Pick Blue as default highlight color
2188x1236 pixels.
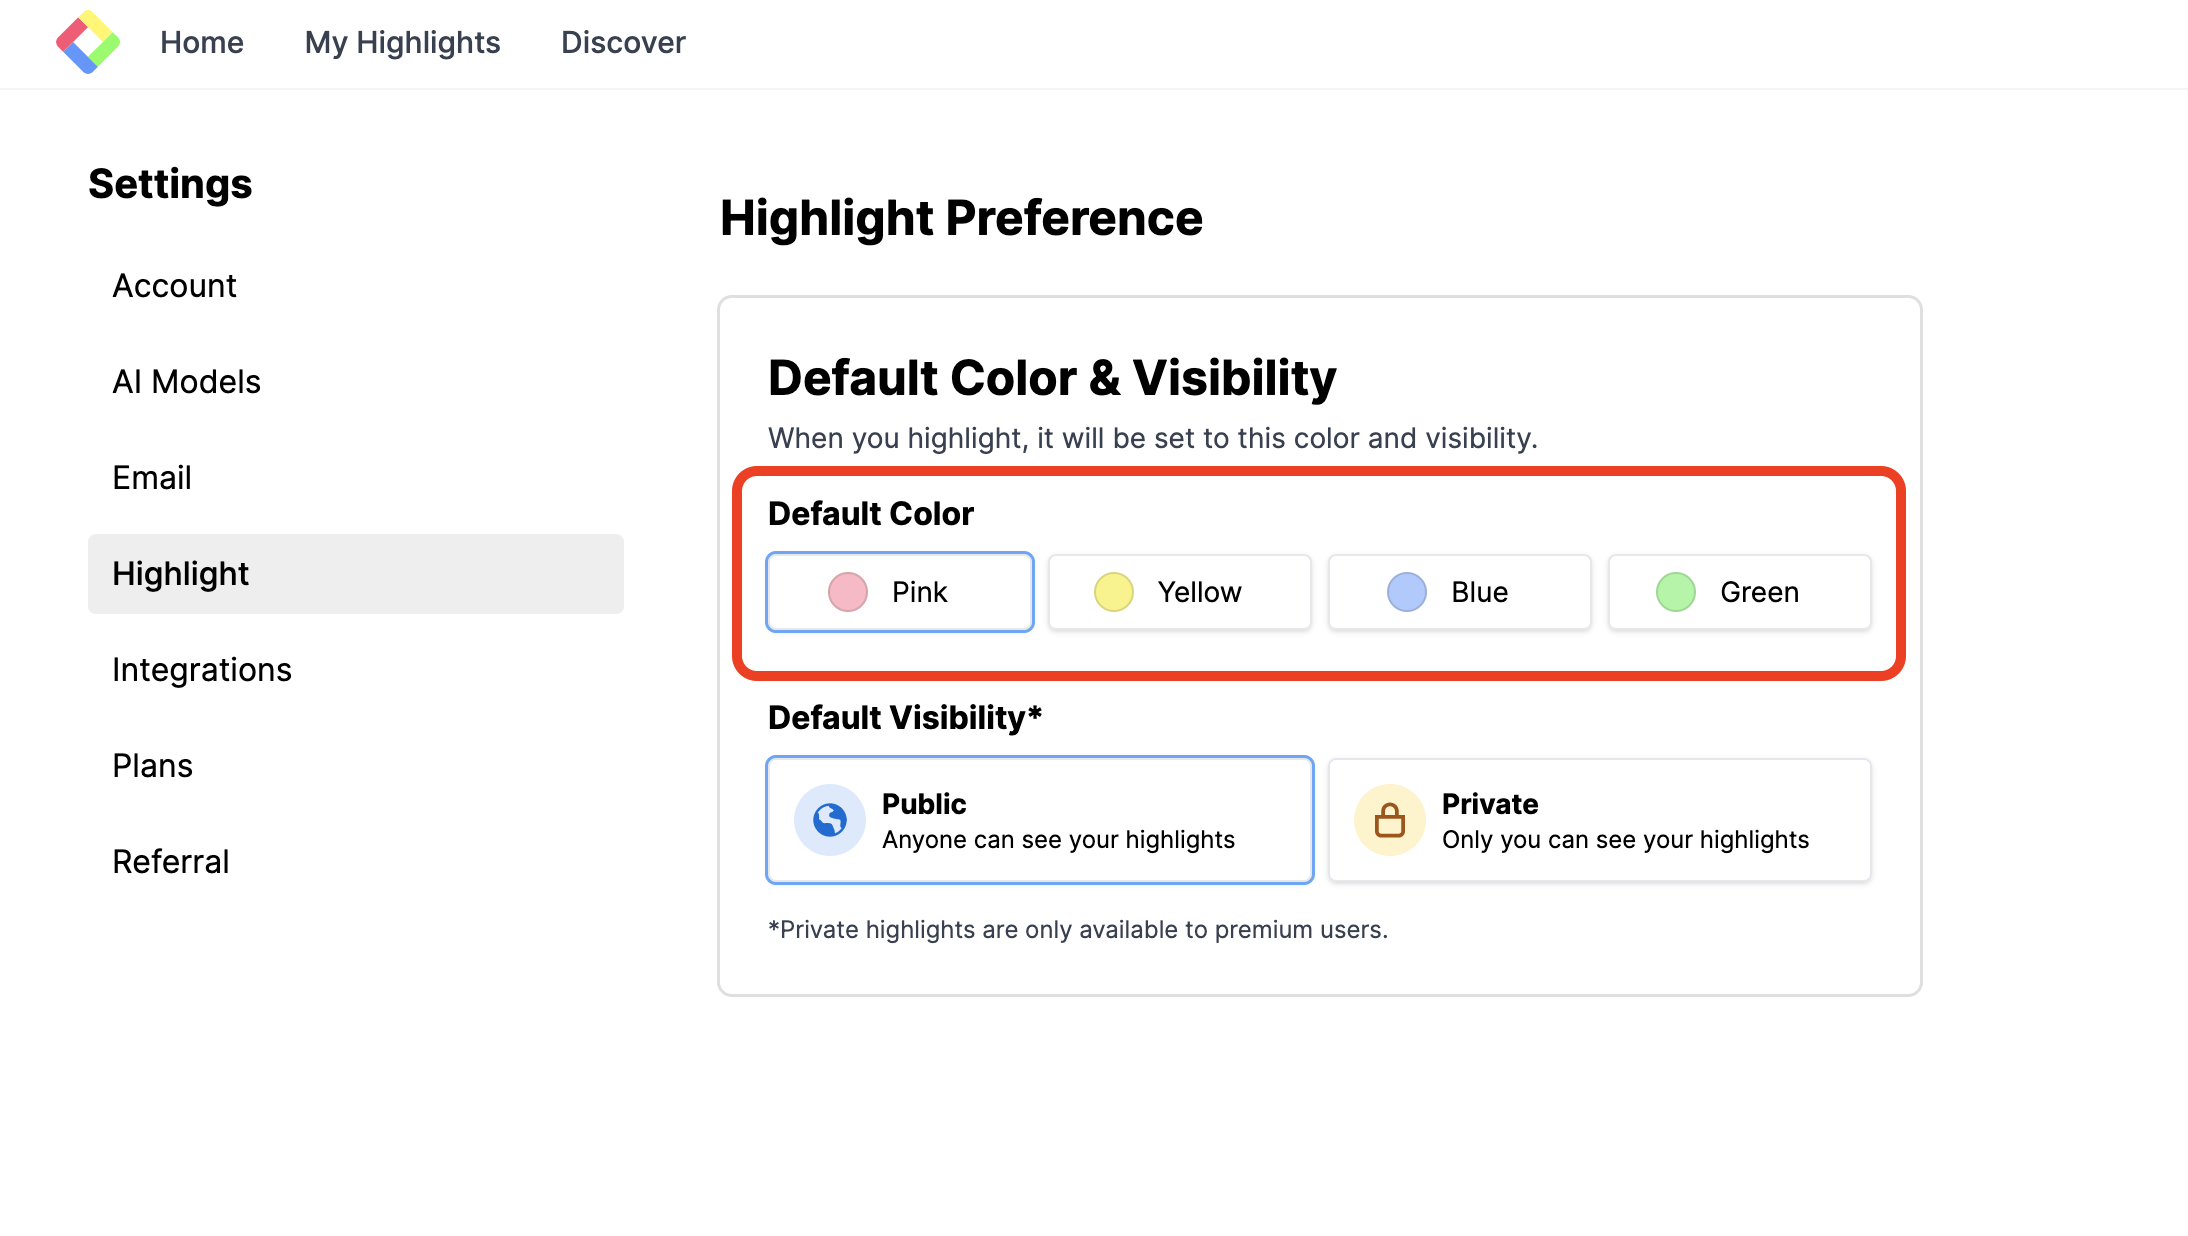pos(1459,592)
